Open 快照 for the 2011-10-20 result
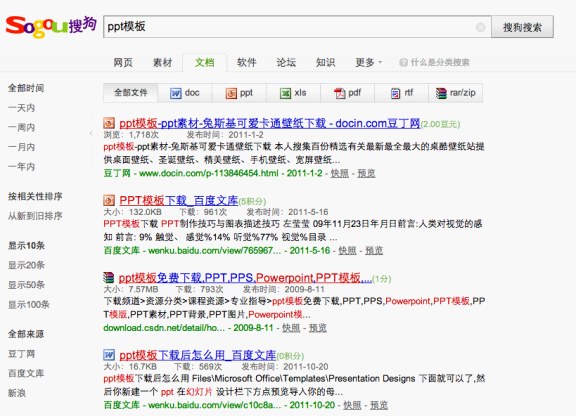This screenshot has width=577, height=417. [352, 405]
